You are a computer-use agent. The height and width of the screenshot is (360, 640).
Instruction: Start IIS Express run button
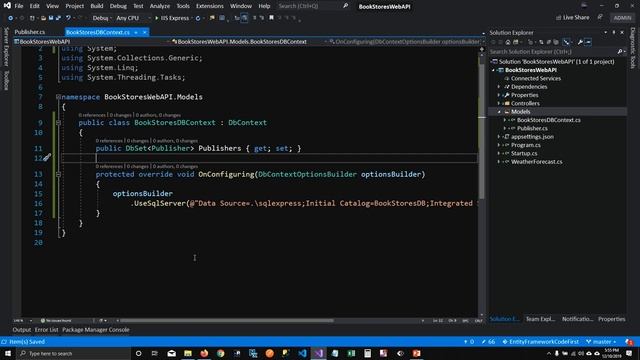(x=172, y=18)
